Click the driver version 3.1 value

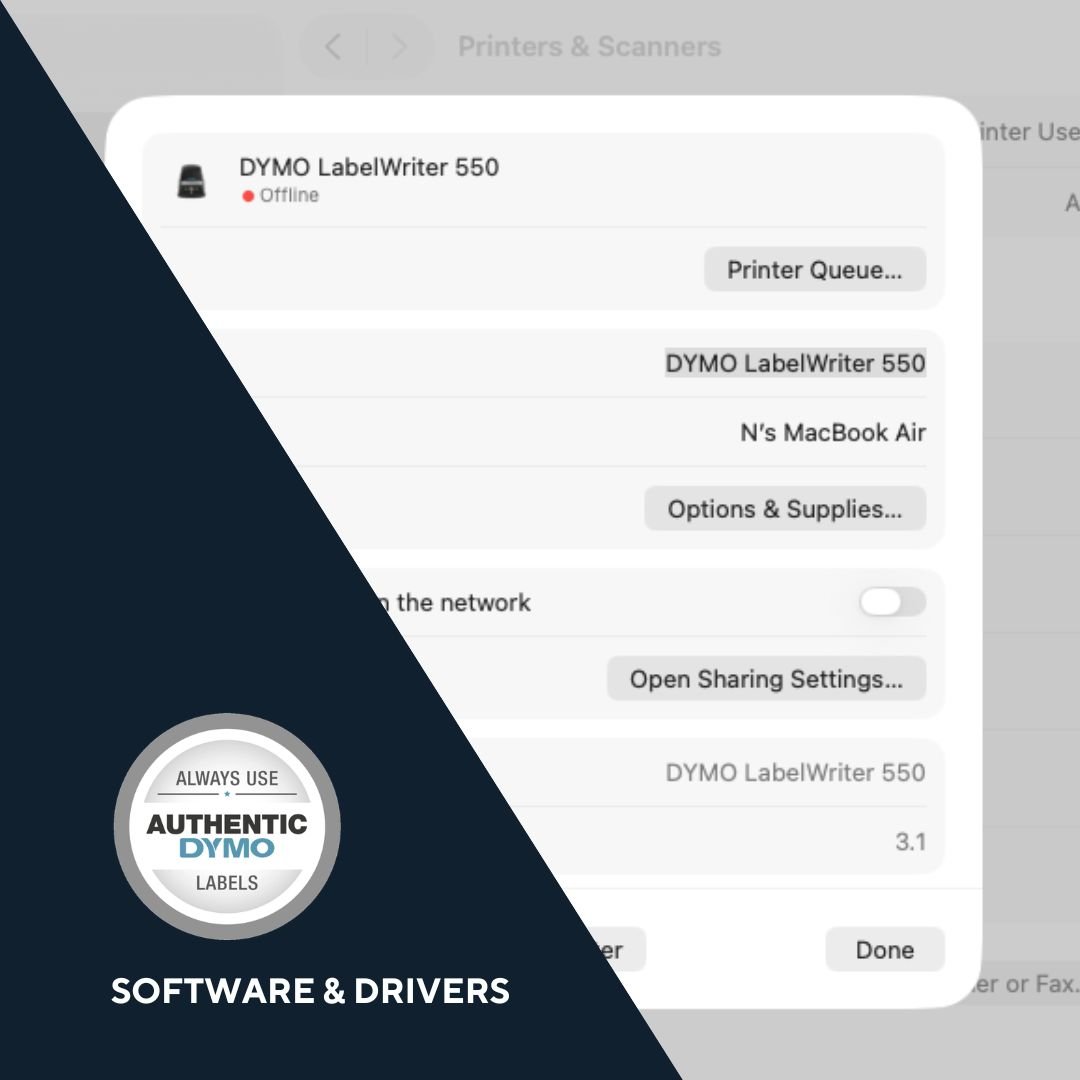[910, 841]
